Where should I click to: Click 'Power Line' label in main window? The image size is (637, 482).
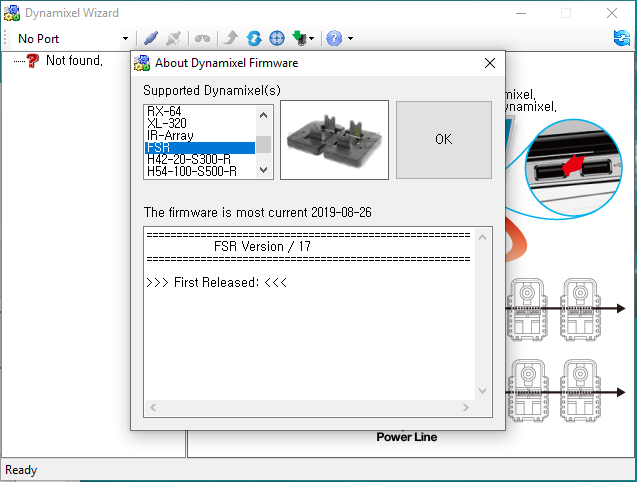(x=407, y=437)
